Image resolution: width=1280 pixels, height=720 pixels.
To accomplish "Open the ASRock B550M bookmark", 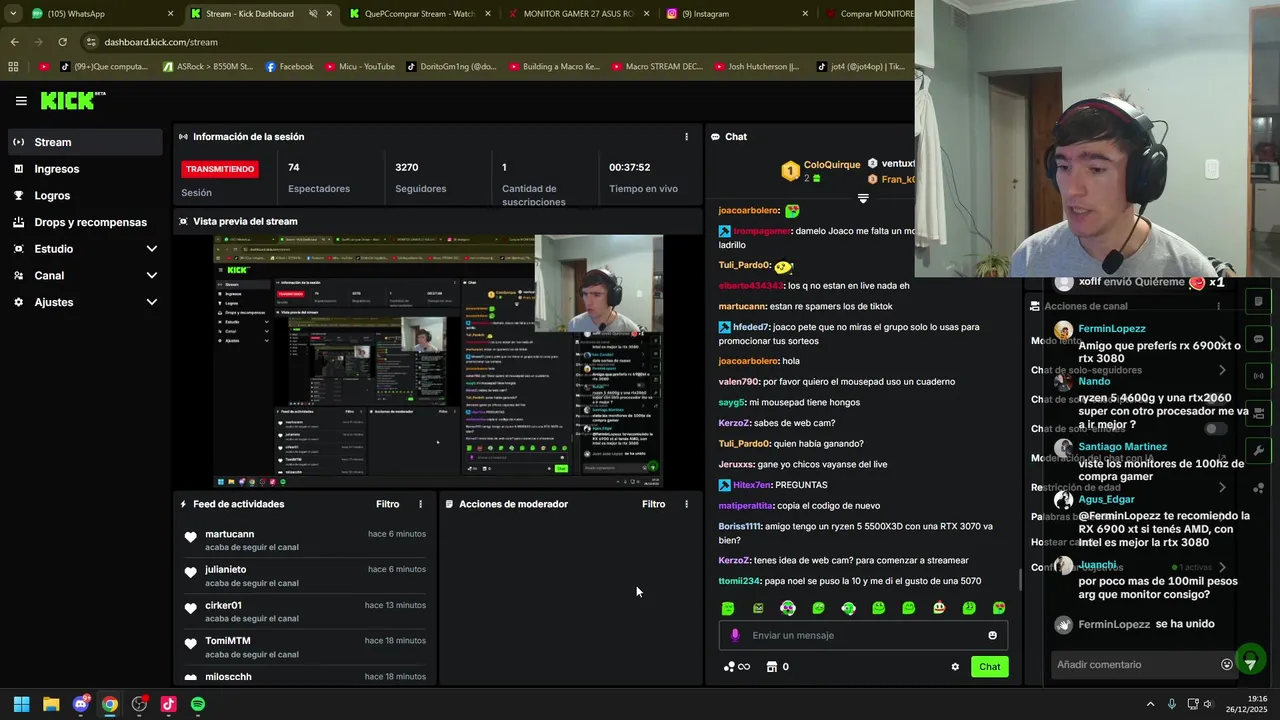I will coord(208,67).
